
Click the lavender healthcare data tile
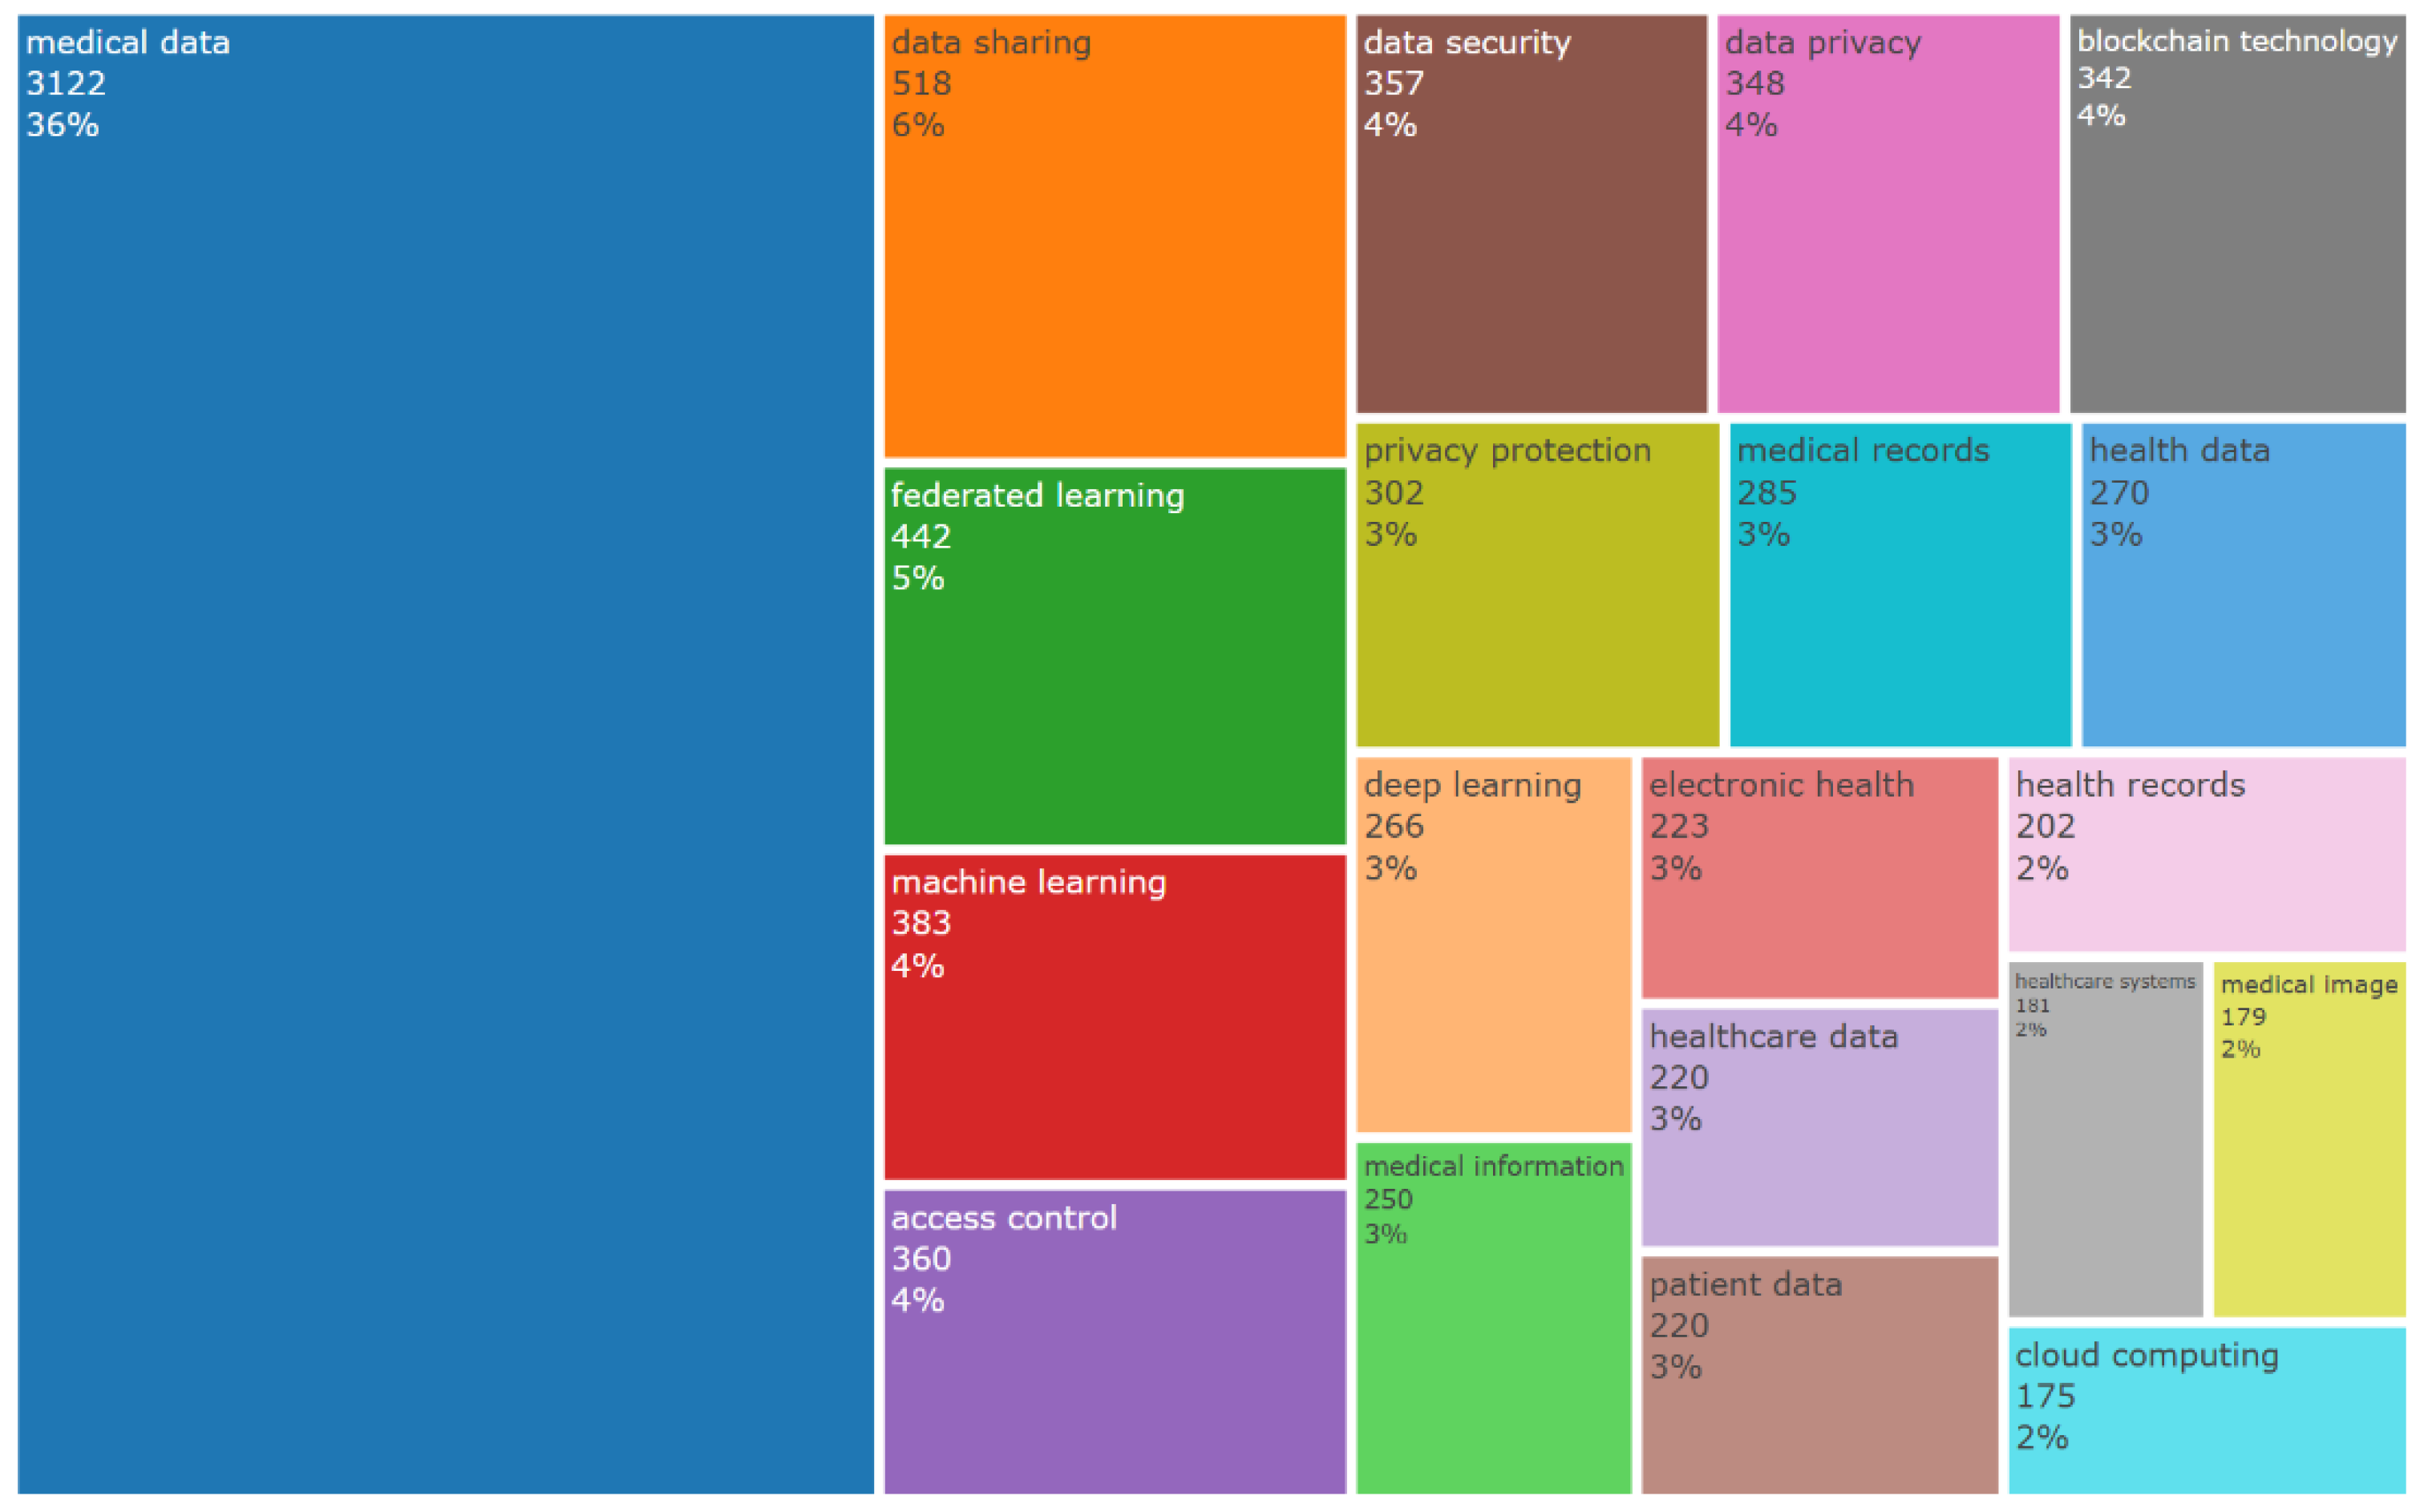(x=1820, y=1128)
